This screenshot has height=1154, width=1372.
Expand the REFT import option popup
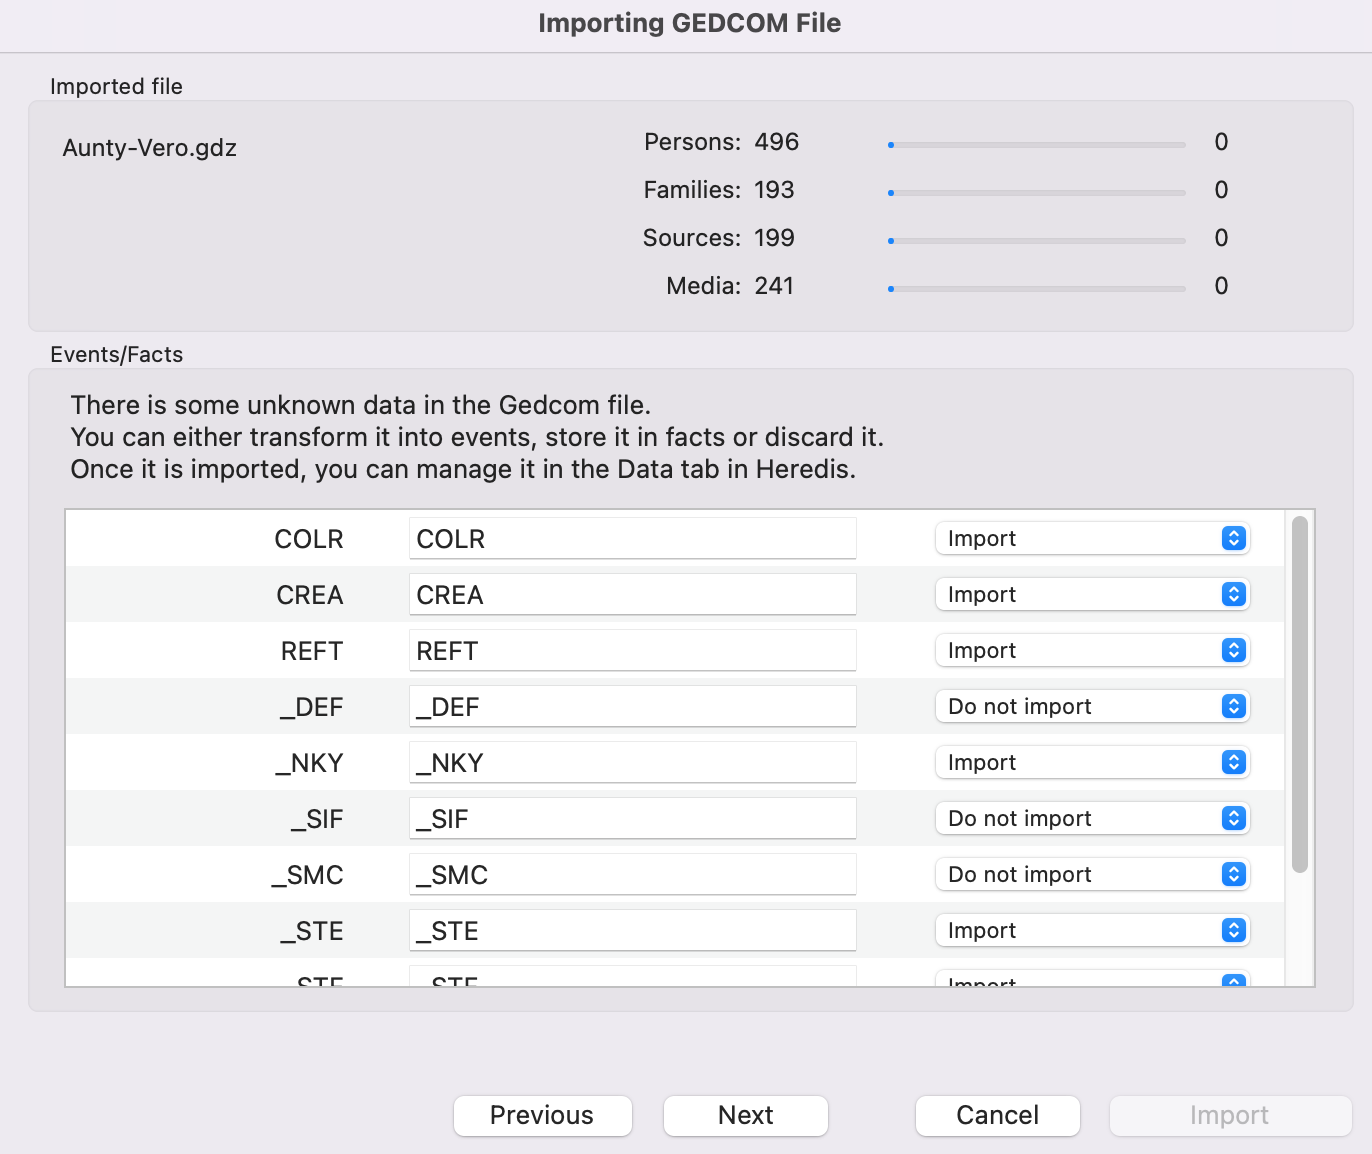click(1092, 651)
